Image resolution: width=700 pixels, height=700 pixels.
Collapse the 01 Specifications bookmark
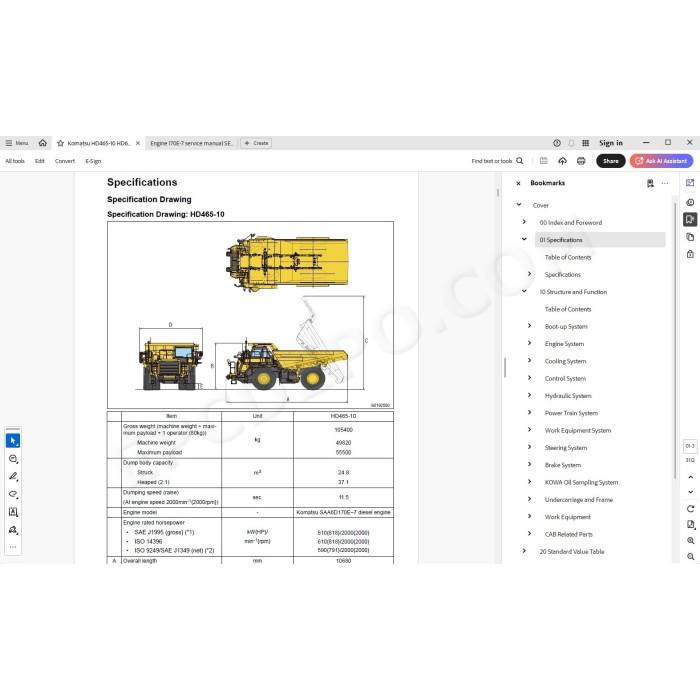[x=524, y=239]
